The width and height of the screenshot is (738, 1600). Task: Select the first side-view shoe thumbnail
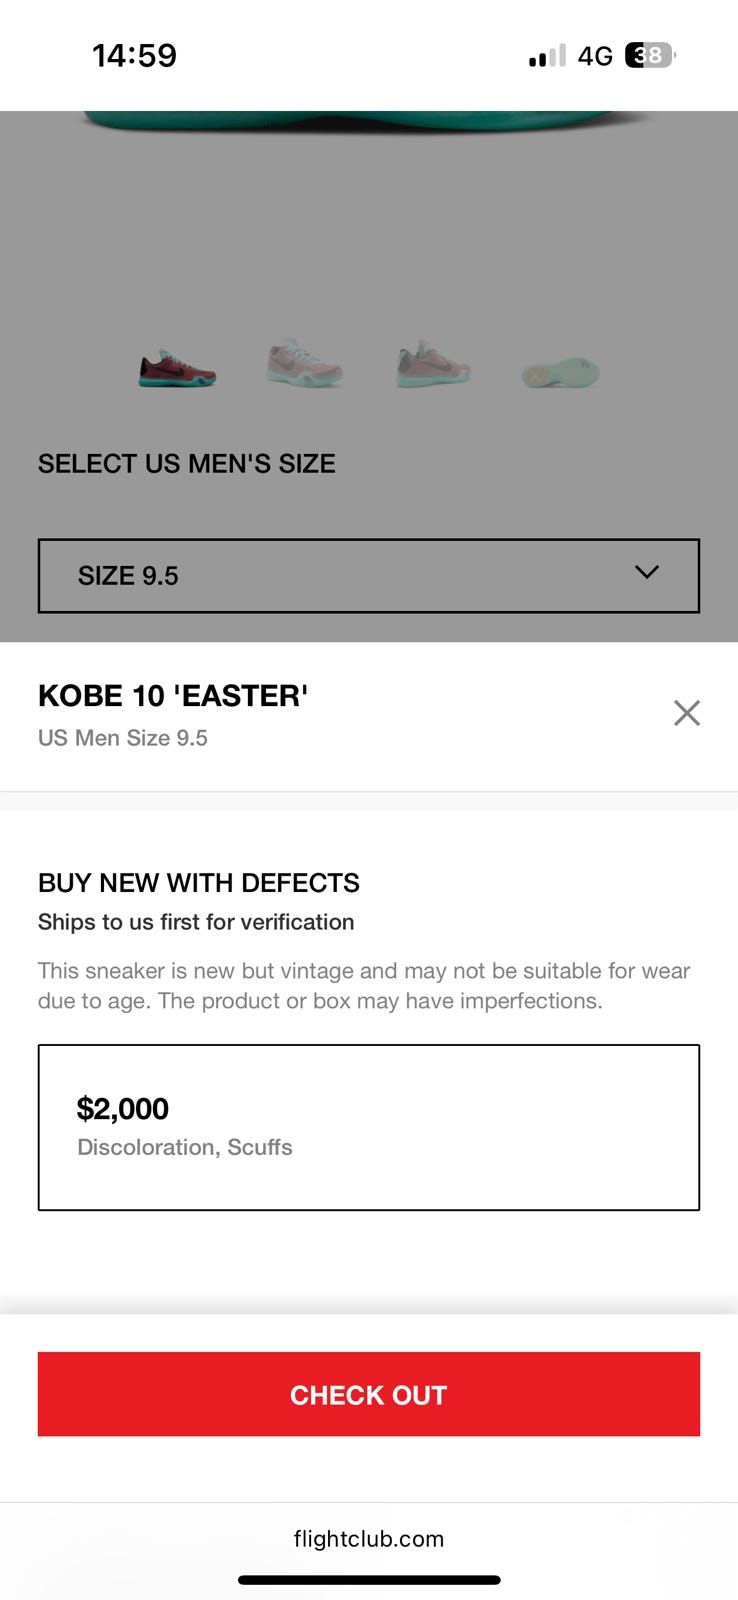[177, 369]
